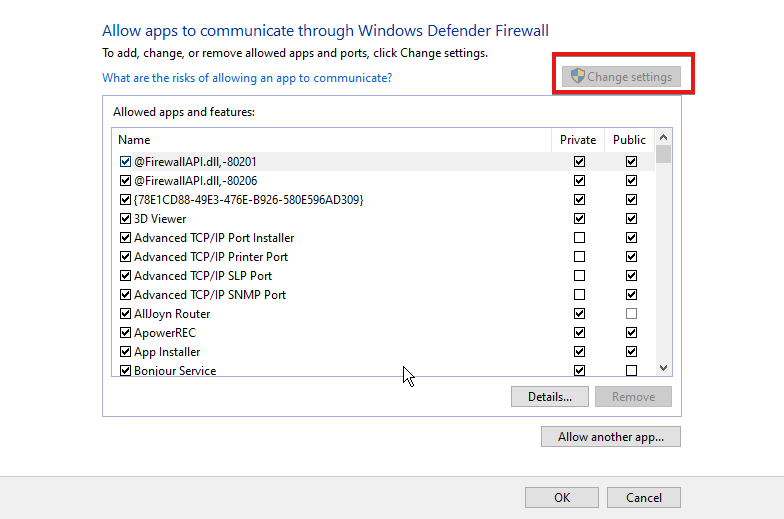Toggle Private checkbox for @FirewallAPI.dll,-80206
This screenshot has width=784, height=519.
point(579,180)
